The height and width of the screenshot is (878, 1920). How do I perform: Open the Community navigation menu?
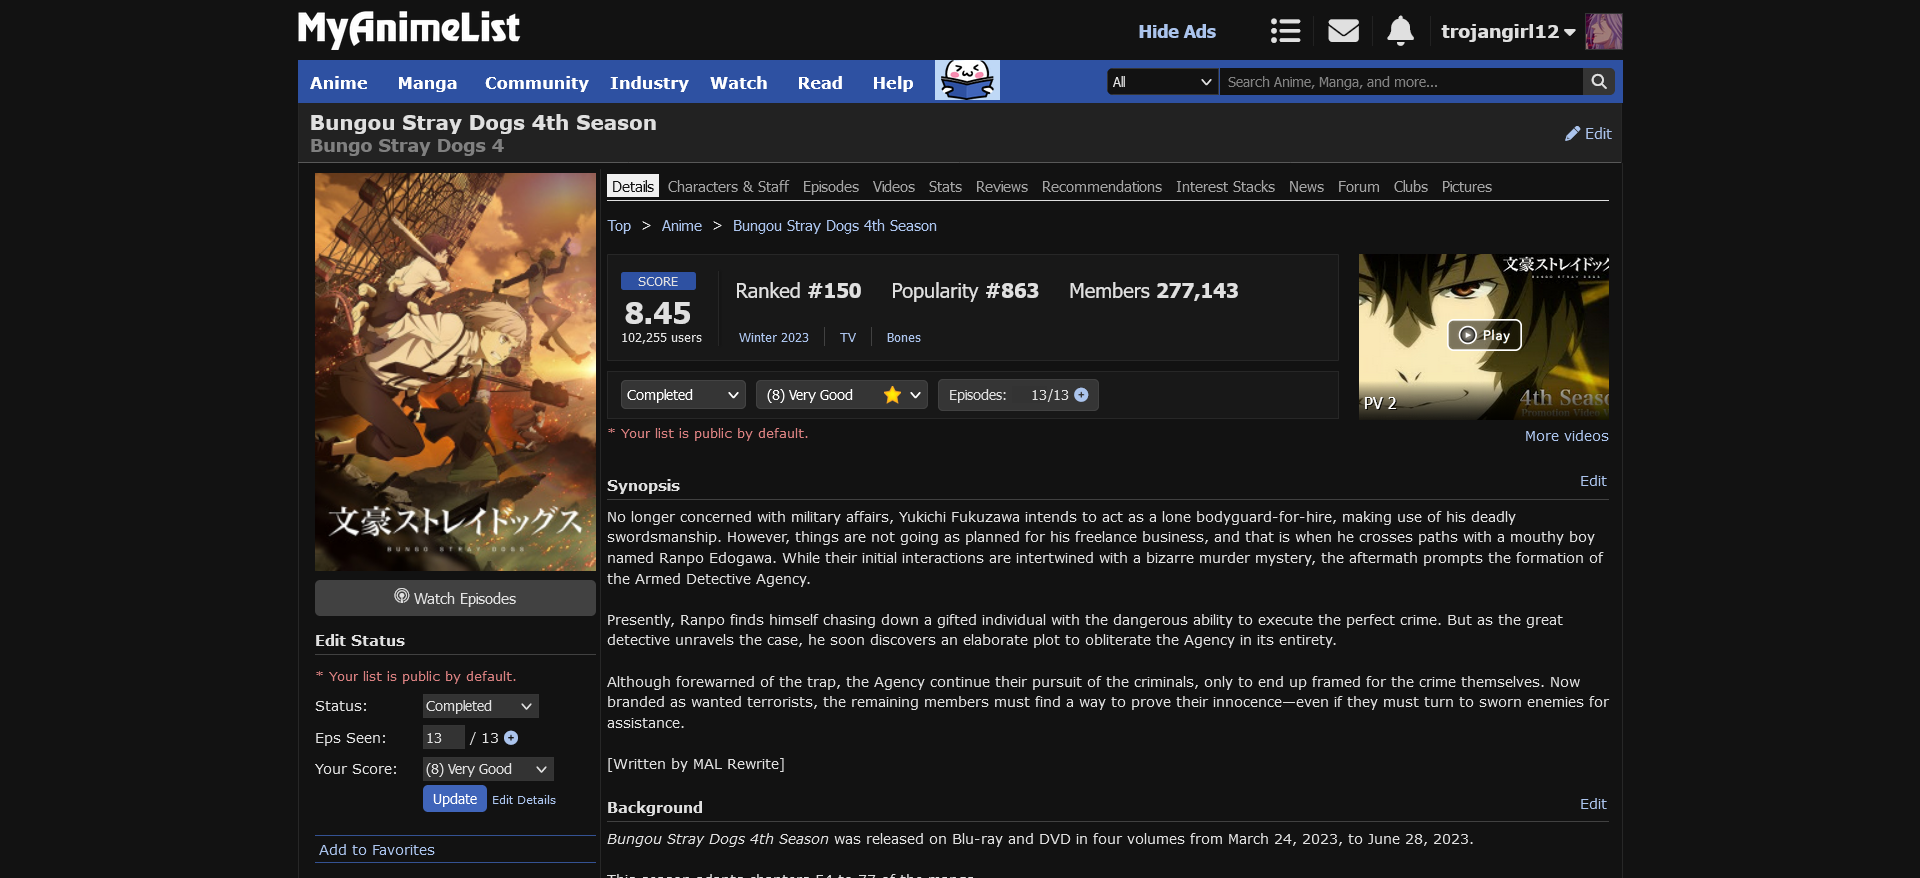pyautogui.click(x=536, y=83)
